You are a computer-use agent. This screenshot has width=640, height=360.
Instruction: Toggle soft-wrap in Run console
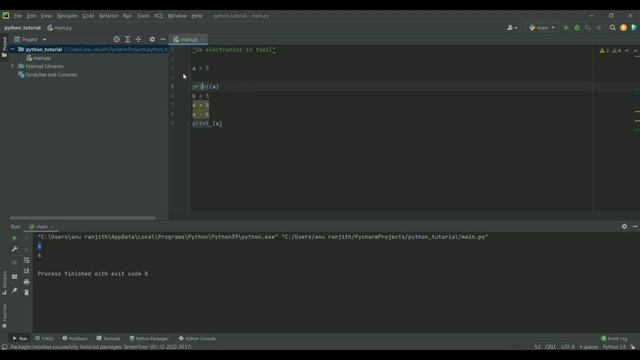click(x=27, y=260)
